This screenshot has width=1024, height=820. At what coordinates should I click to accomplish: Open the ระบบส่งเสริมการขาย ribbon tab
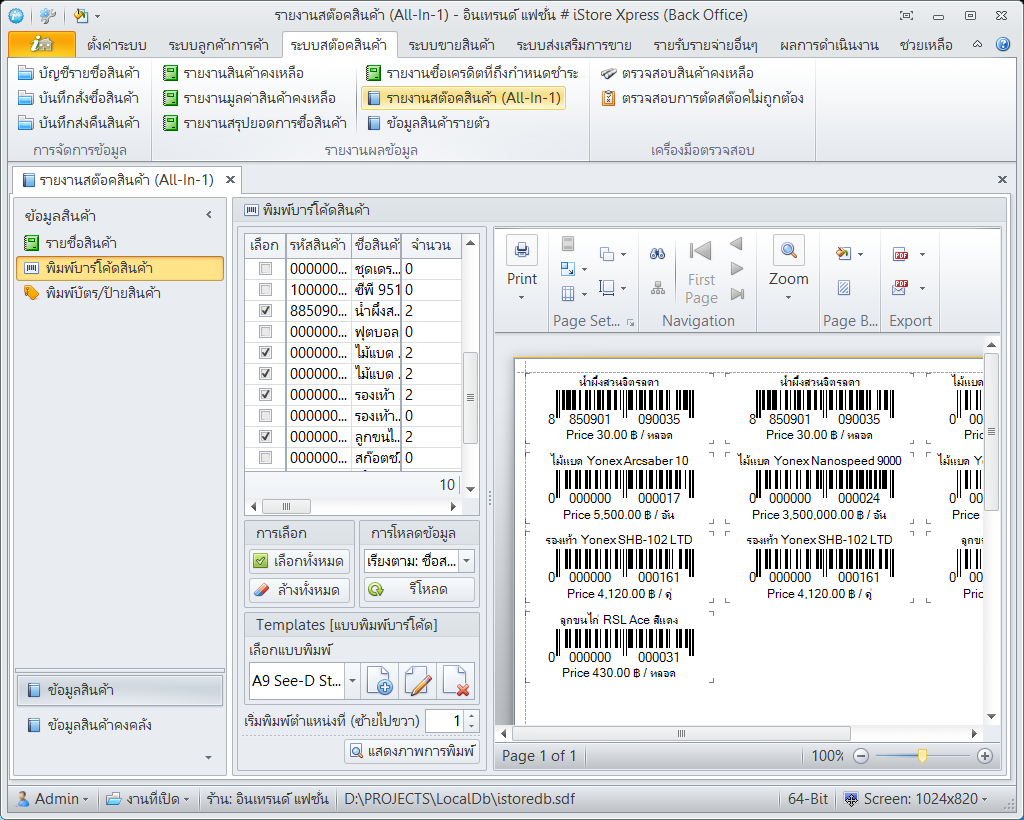[x=573, y=45]
